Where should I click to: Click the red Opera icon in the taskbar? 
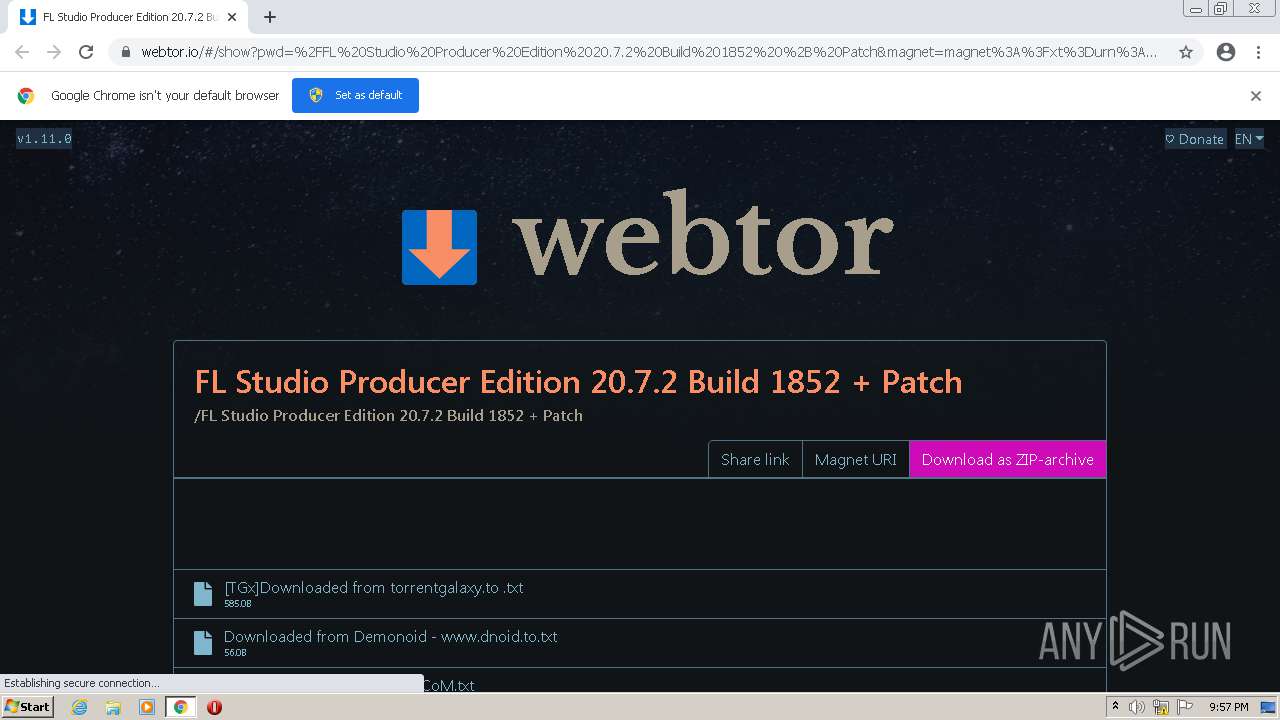[x=214, y=707]
